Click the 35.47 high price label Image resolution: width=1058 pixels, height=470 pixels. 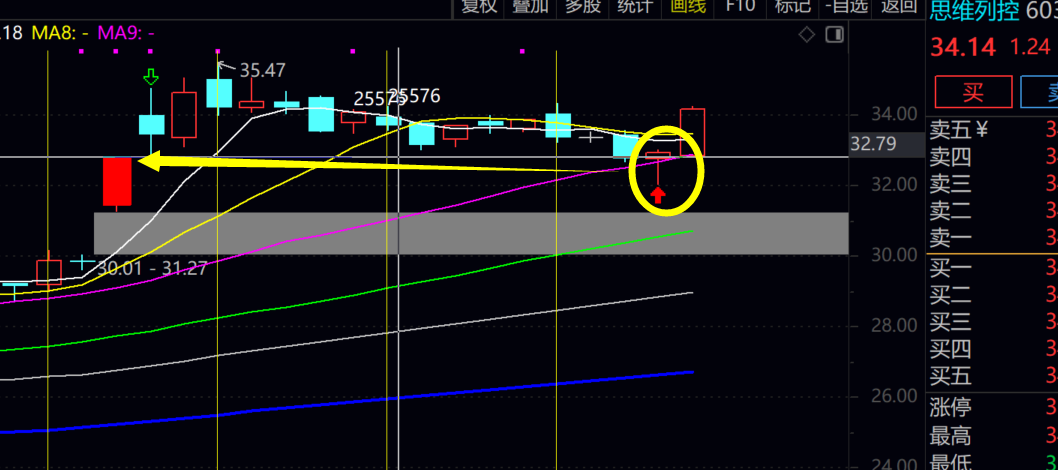point(262,70)
